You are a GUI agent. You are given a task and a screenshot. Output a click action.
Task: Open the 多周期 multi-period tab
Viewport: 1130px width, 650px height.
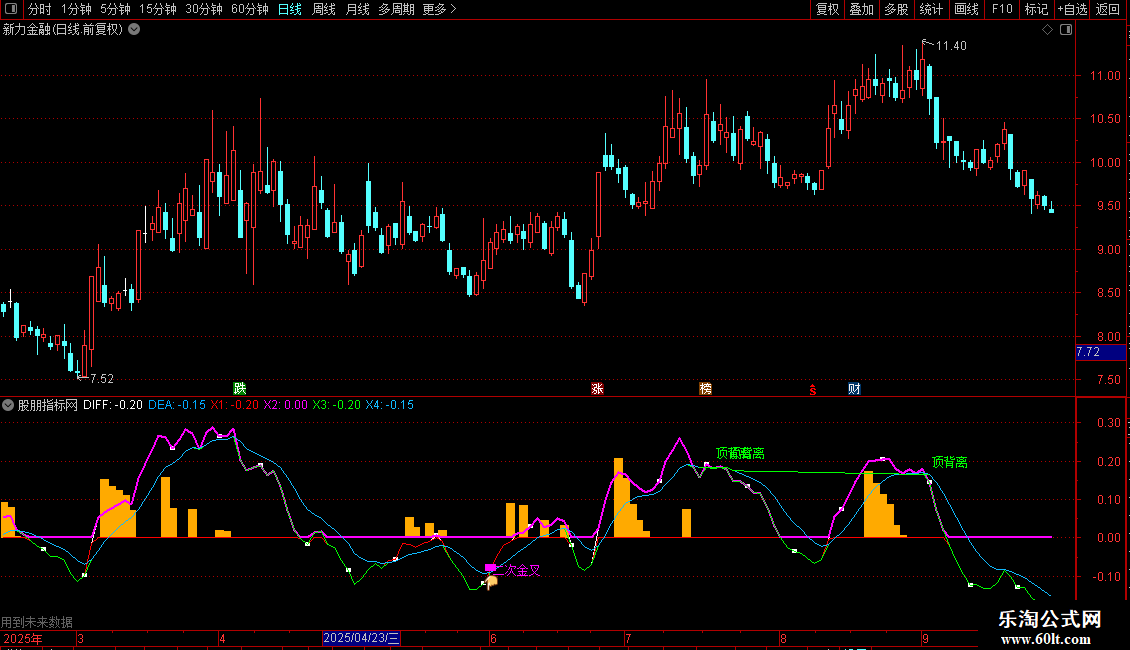coord(396,9)
